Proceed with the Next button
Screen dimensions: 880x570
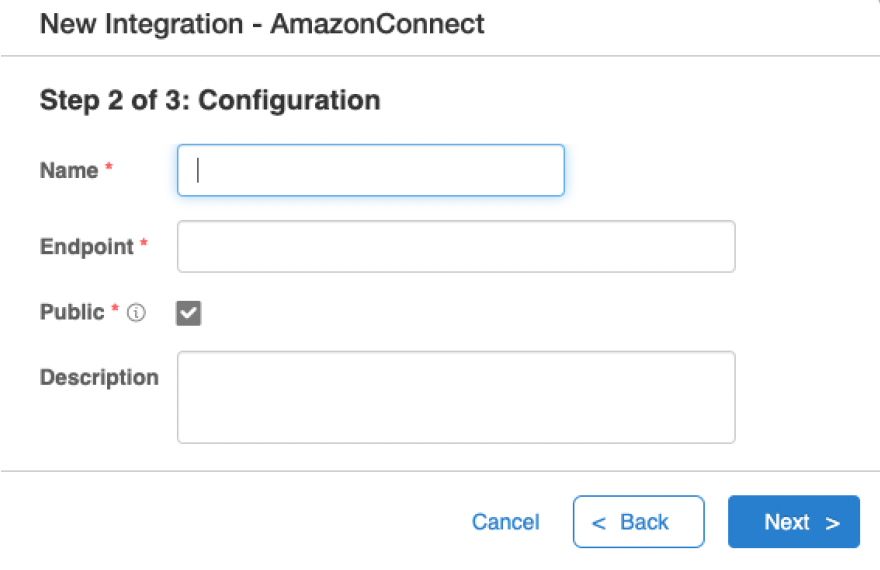click(794, 522)
